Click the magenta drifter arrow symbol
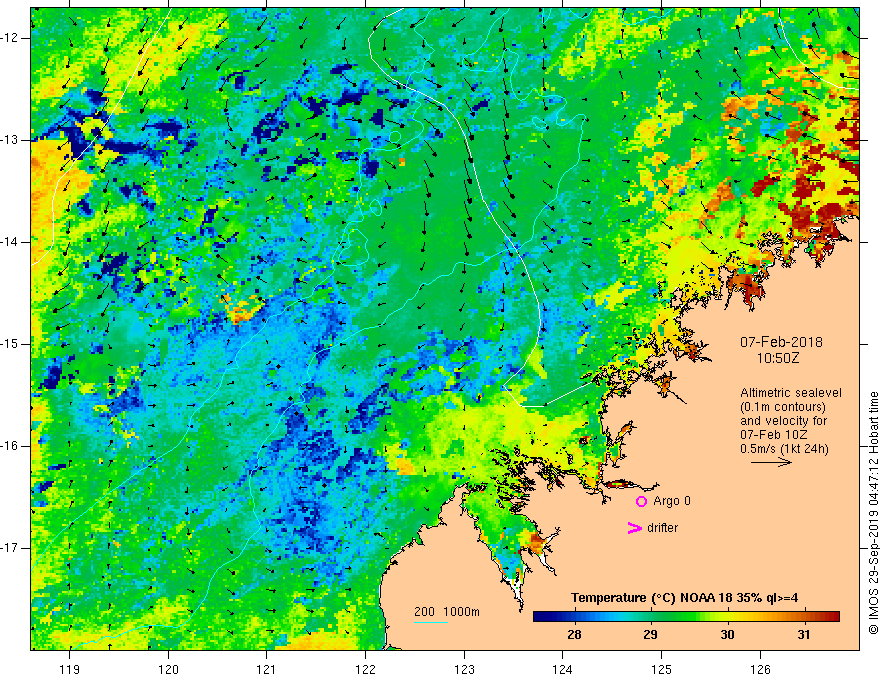This screenshot has width=880, height=680. [635, 528]
